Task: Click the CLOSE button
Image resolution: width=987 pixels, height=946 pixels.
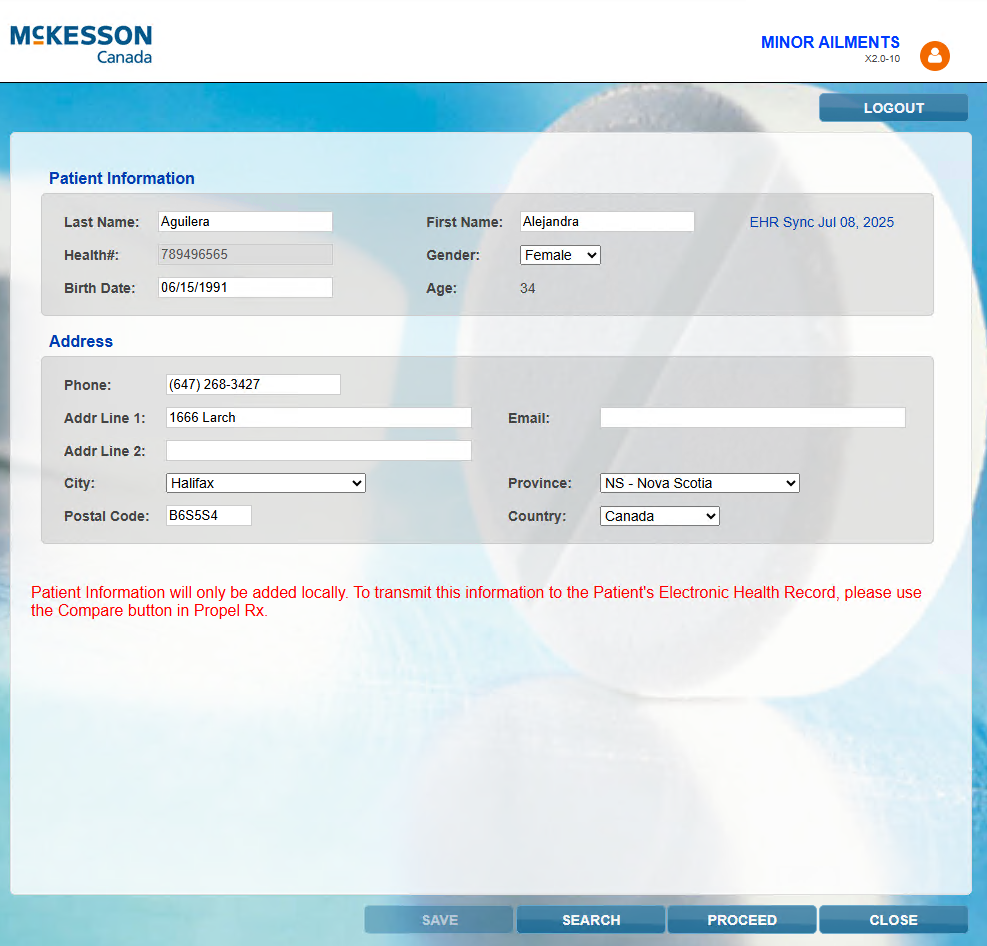Action: click(x=893, y=920)
